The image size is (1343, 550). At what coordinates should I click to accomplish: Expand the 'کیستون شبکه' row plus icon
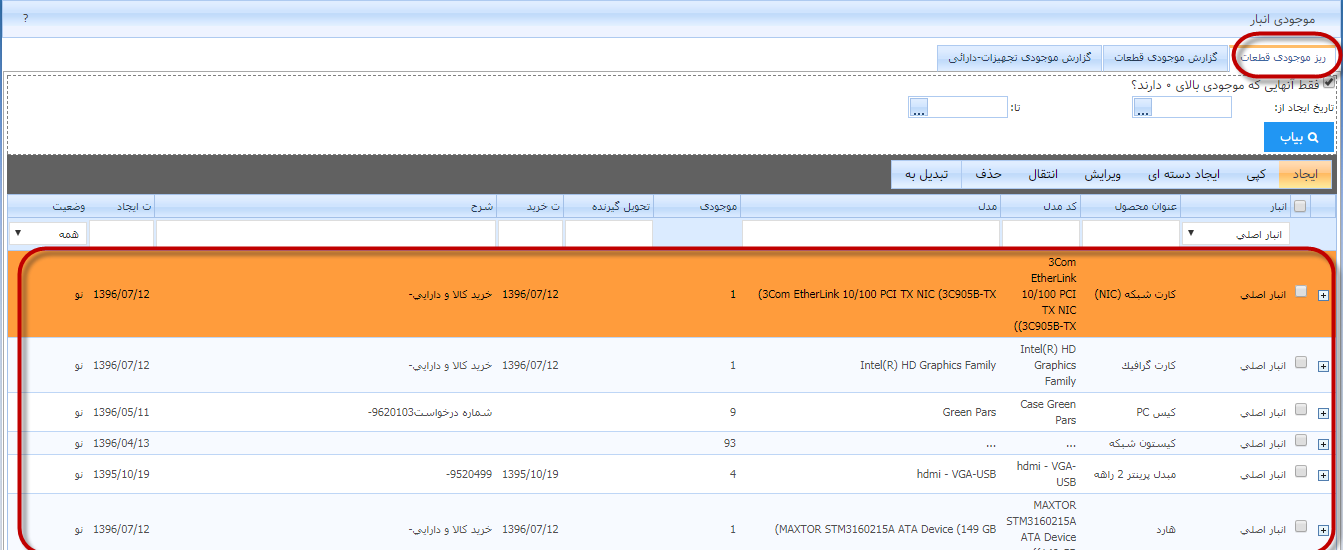[x=1324, y=444]
